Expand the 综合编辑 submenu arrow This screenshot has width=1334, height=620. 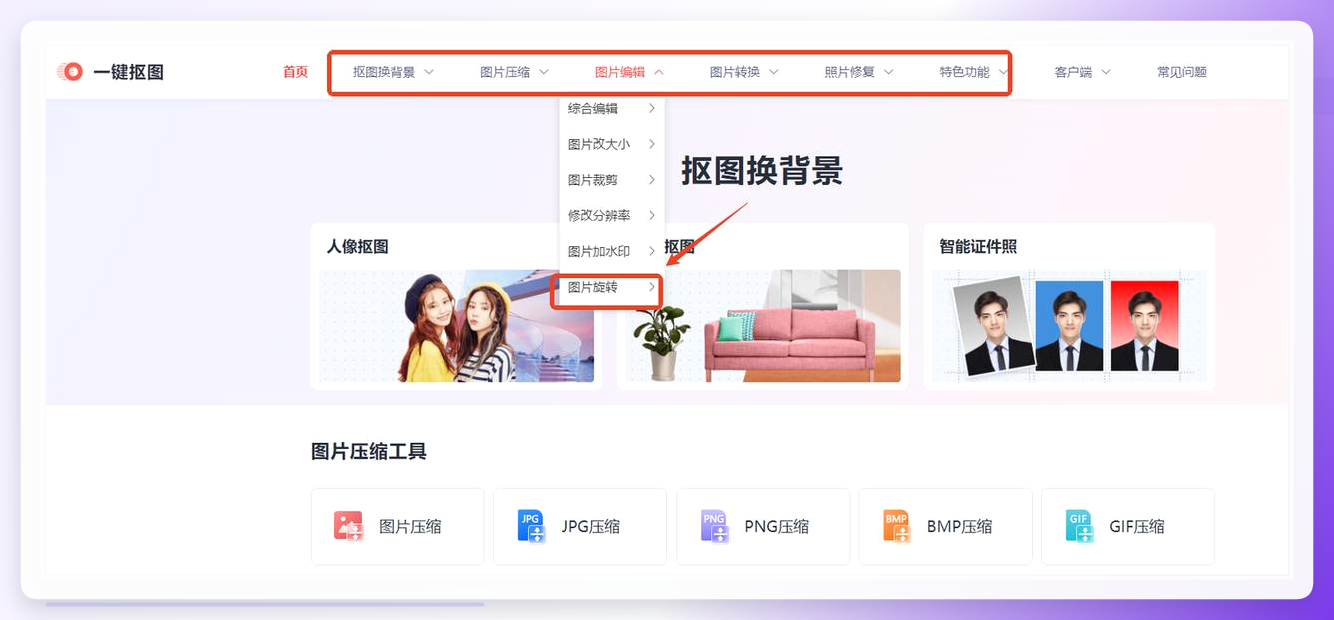tap(652, 108)
